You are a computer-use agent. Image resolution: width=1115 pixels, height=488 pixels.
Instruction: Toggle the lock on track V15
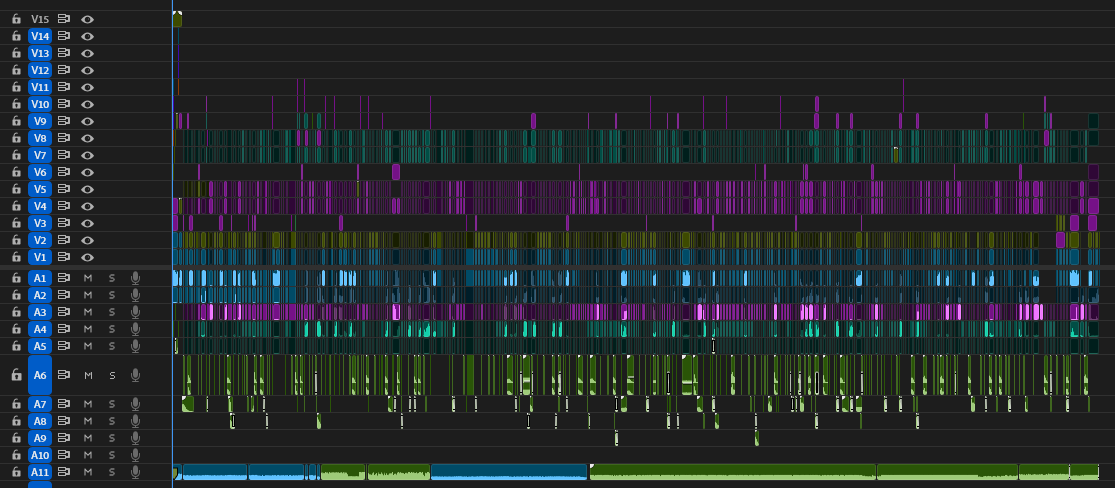(16, 19)
